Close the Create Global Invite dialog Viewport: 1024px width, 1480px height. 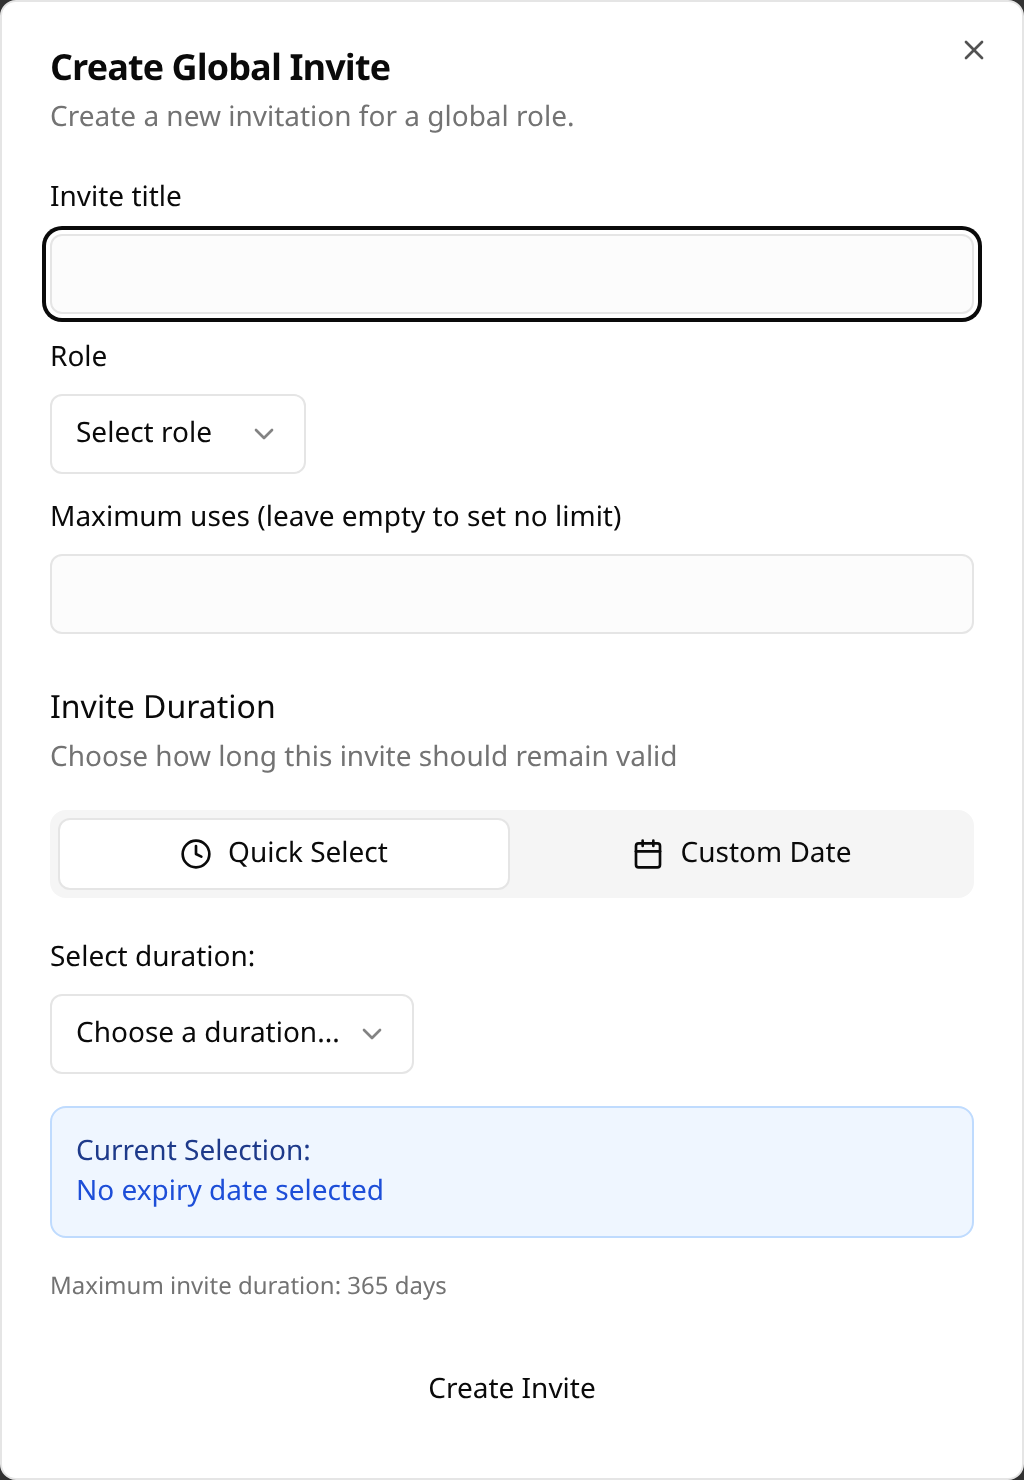click(973, 50)
